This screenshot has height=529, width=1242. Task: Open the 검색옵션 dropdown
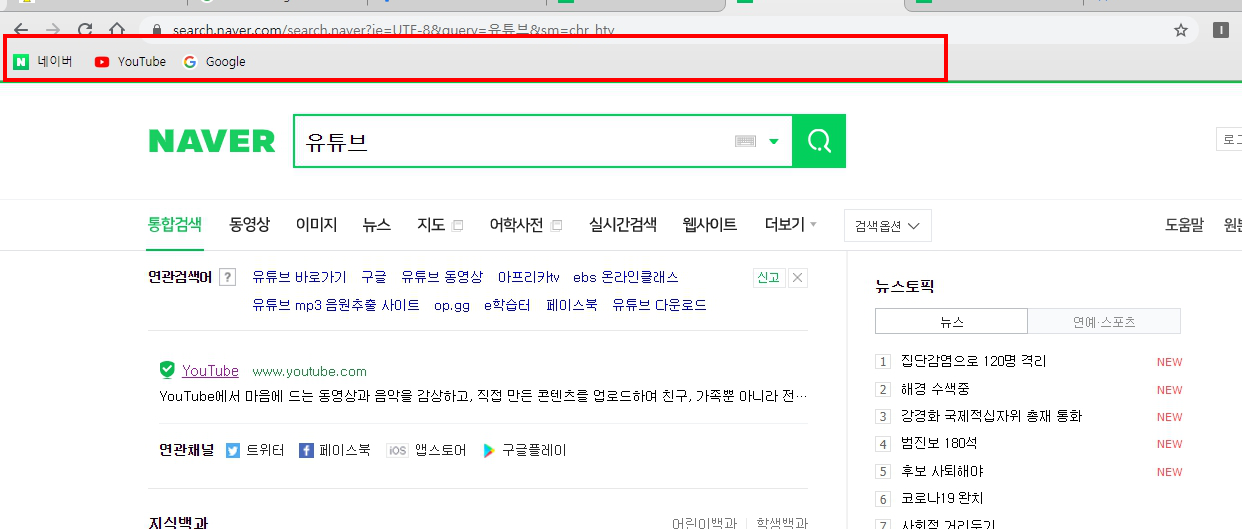coord(888,226)
